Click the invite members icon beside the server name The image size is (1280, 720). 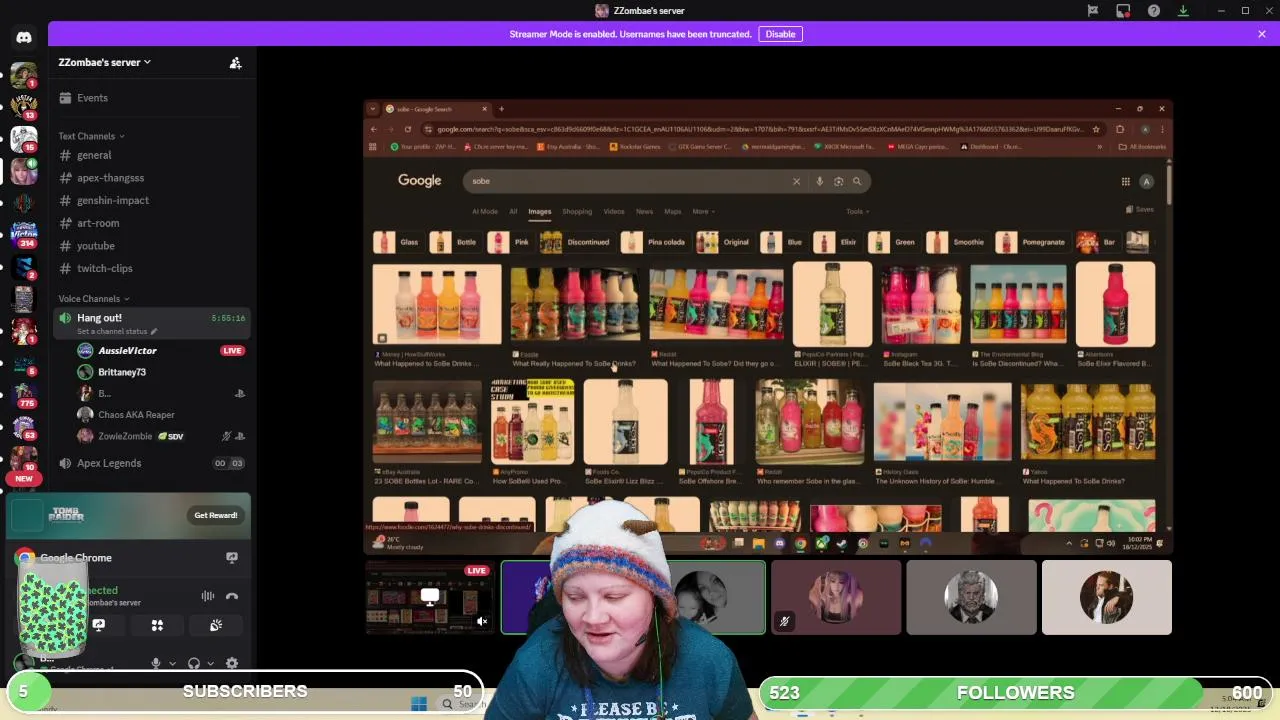click(x=235, y=63)
